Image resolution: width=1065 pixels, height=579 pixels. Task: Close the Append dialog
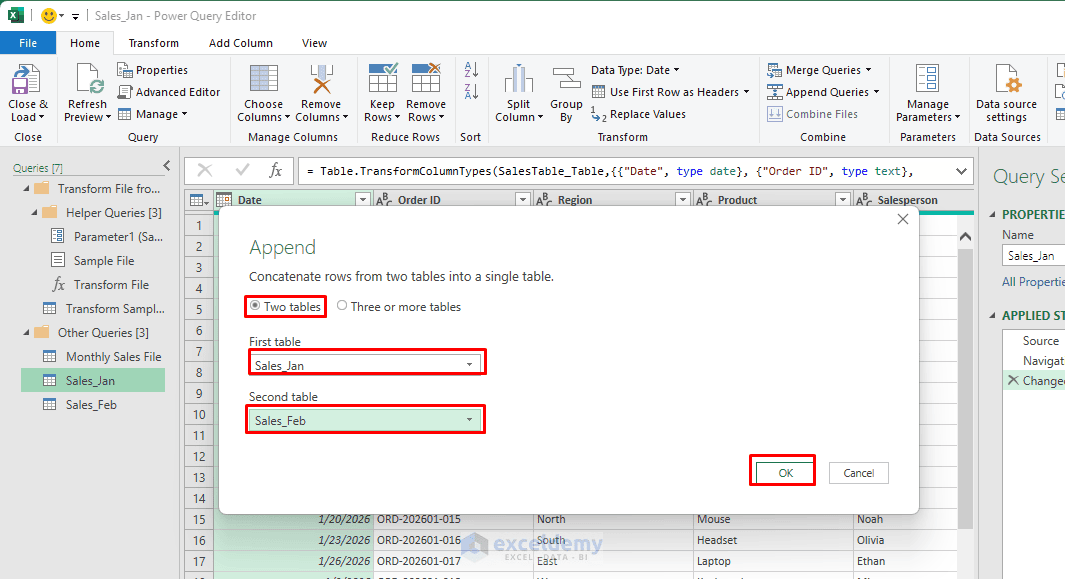coord(903,219)
